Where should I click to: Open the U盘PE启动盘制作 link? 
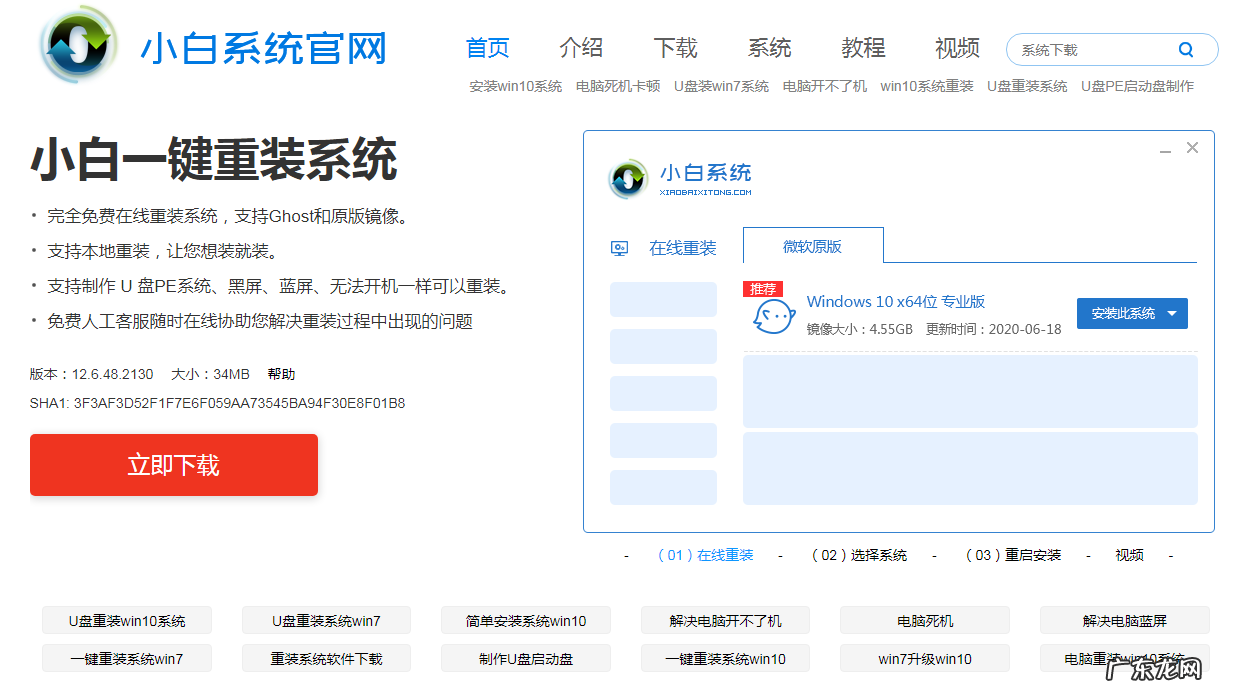coord(1137,85)
